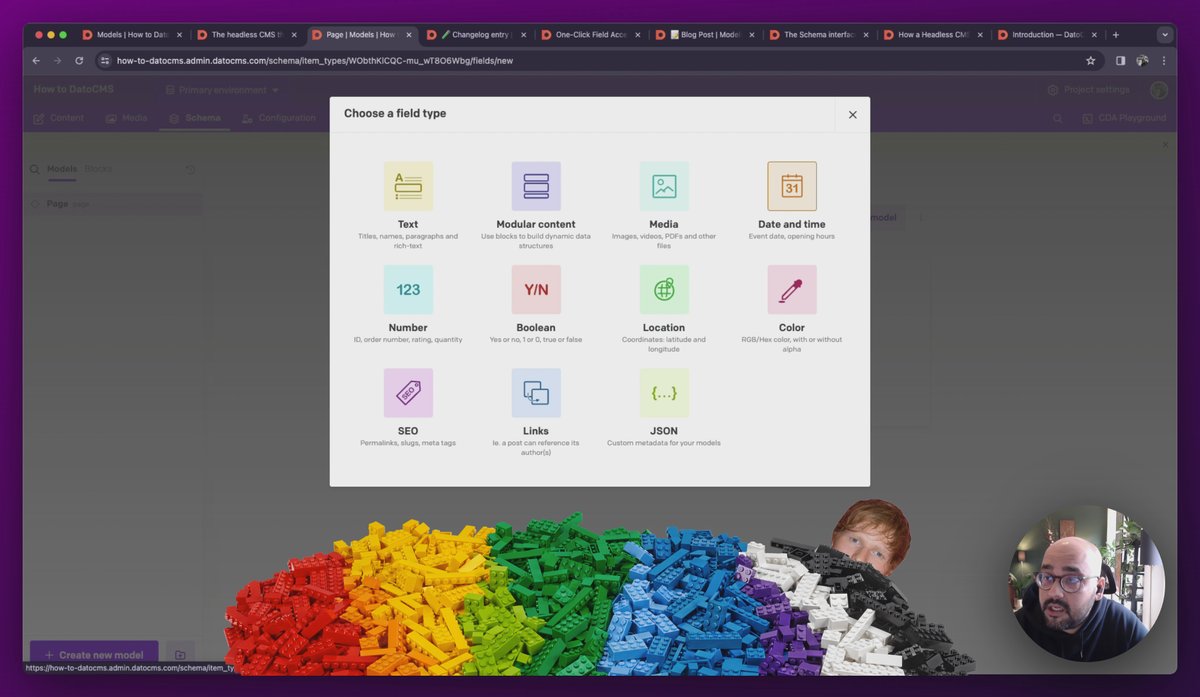Open the Chrome three-dot menu
This screenshot has height=697, width=1200.
click(1164, 60)
